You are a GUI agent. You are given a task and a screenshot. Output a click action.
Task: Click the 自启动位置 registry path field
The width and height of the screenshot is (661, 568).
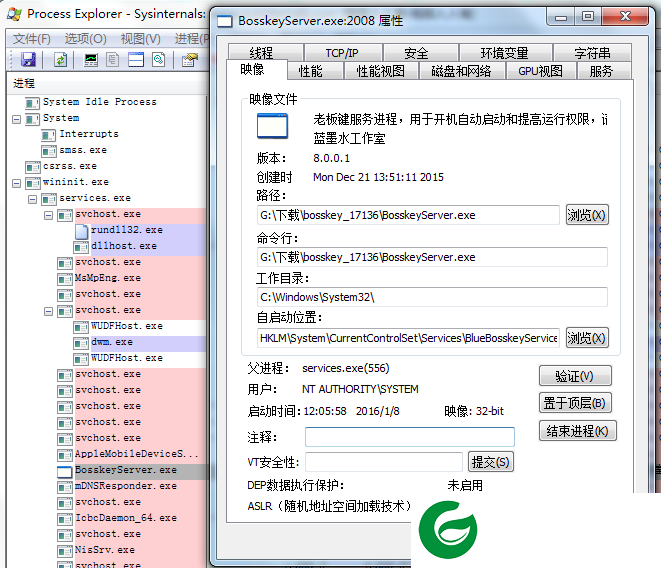point(408,338)
